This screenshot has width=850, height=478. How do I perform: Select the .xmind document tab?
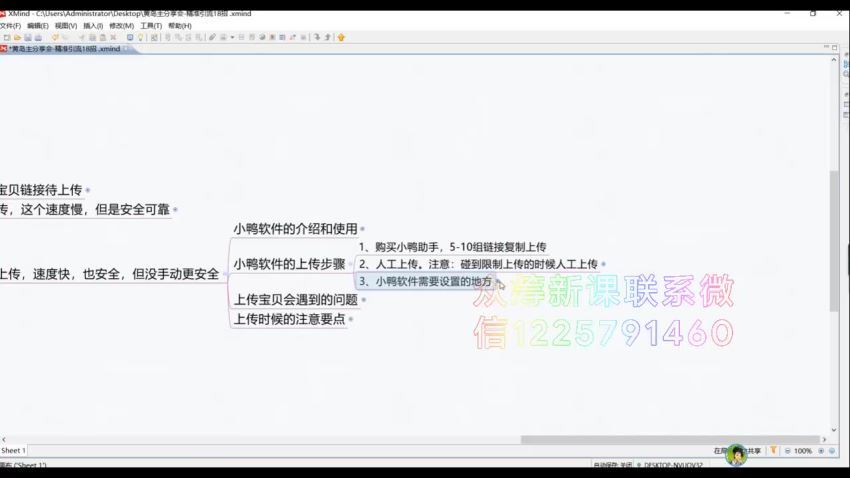click(64, 49)
